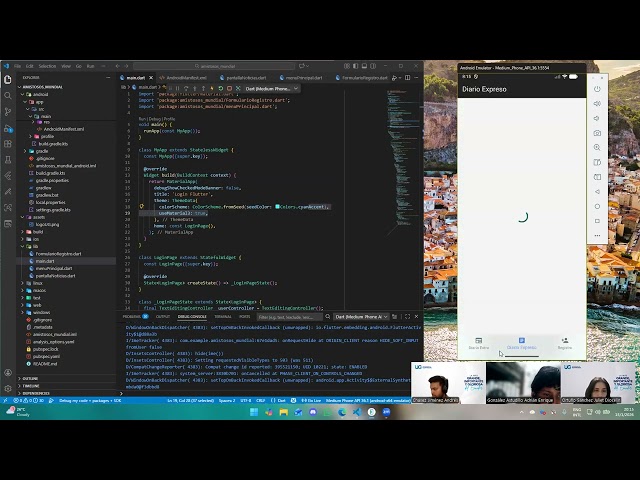Raise emulator volume with volume up icon
Image resolution: width=640 pixels, height=480 pixels.
[x=597, y=104]
